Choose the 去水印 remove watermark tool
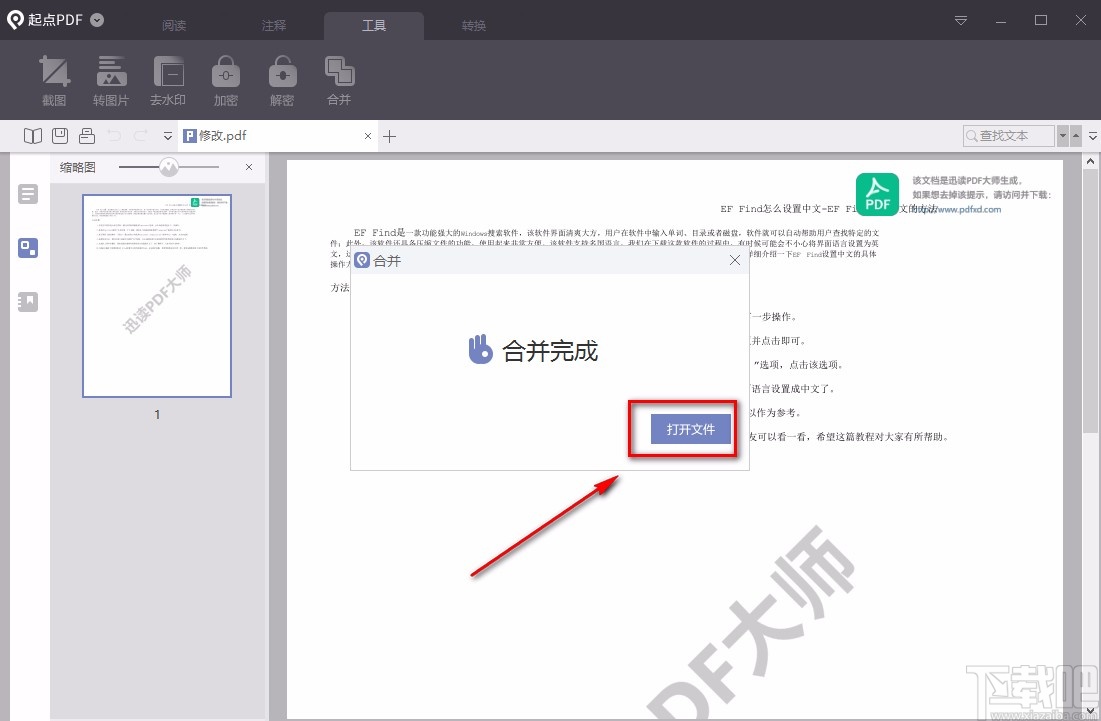1101x721 pixels. point(168,81)
